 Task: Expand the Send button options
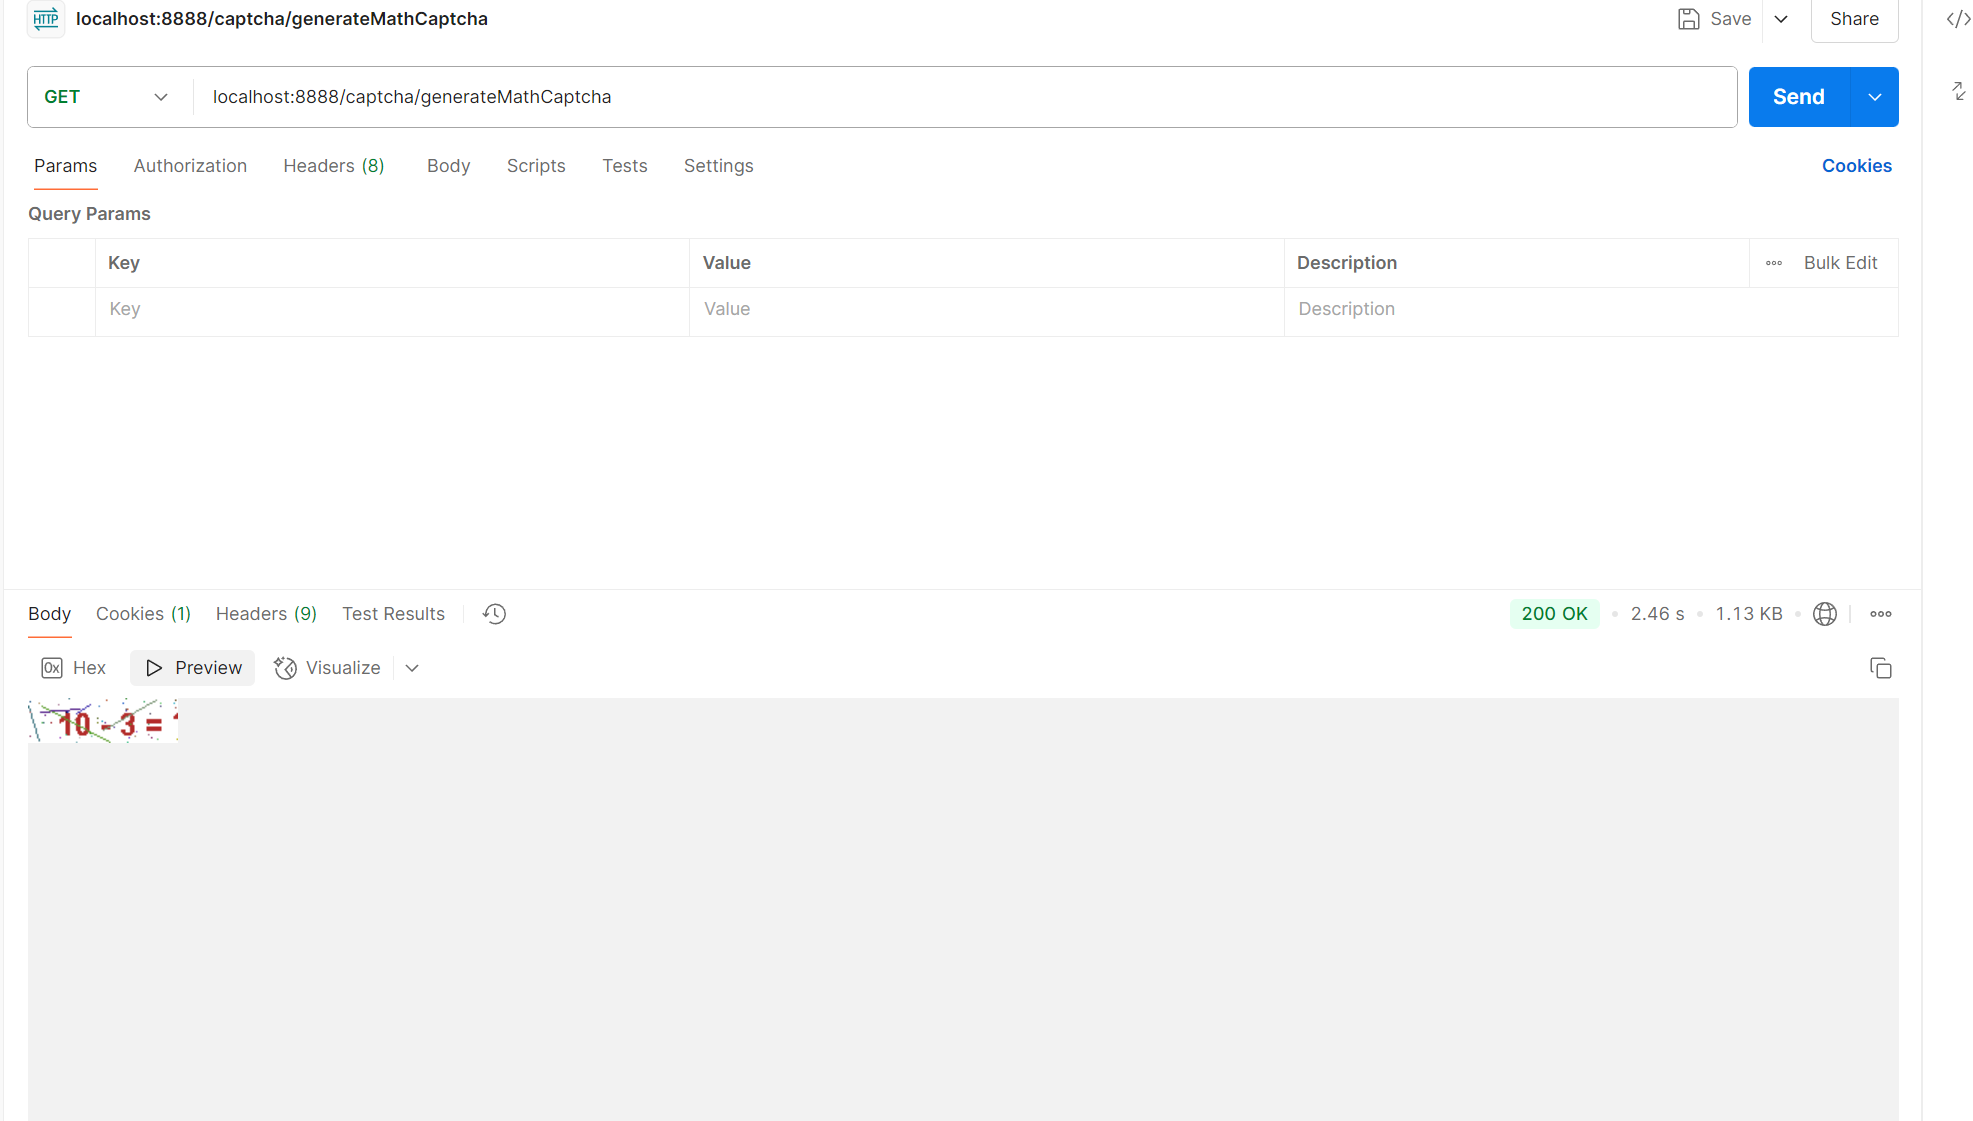pyautogui.click(x=1874, y=97)
